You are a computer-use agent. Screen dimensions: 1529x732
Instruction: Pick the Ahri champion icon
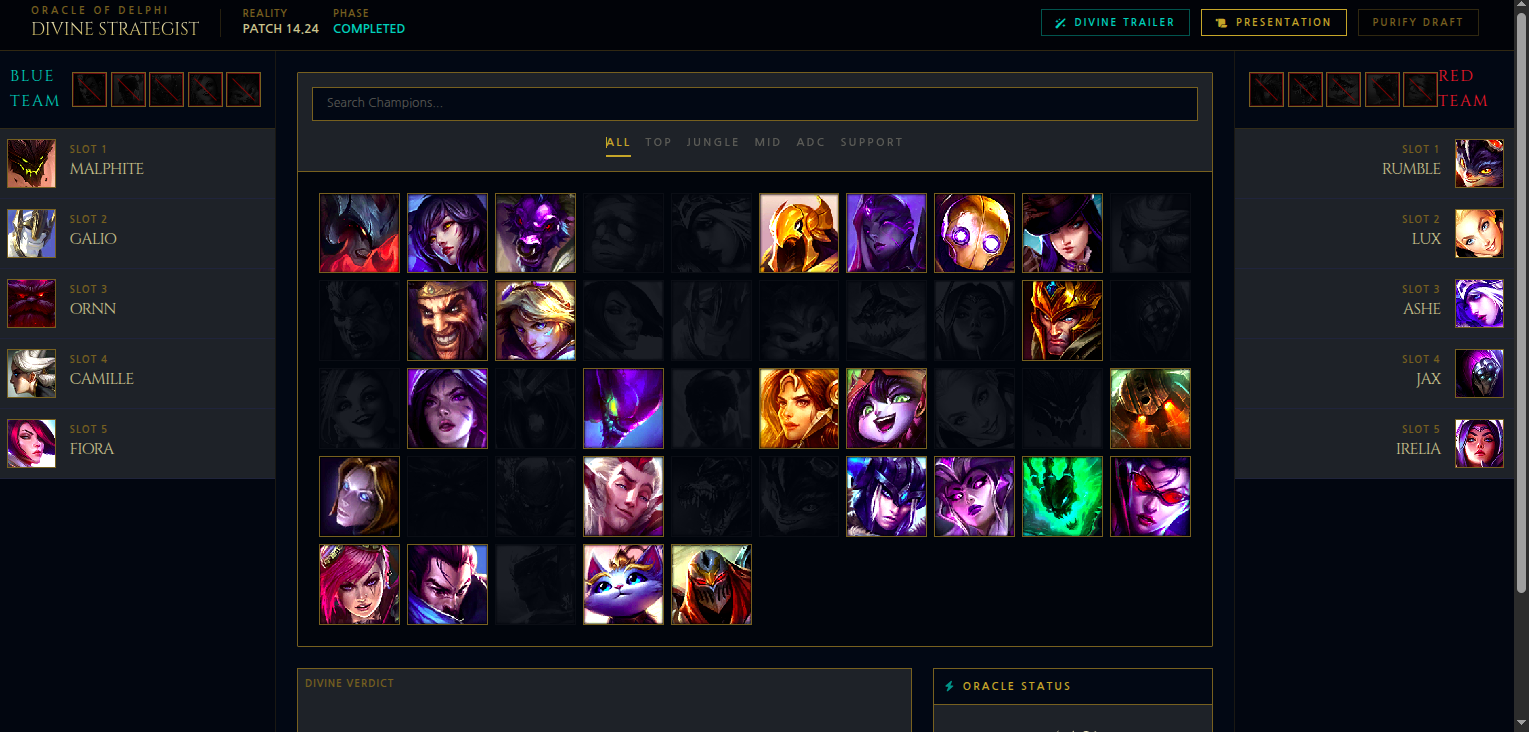(447, 233)
